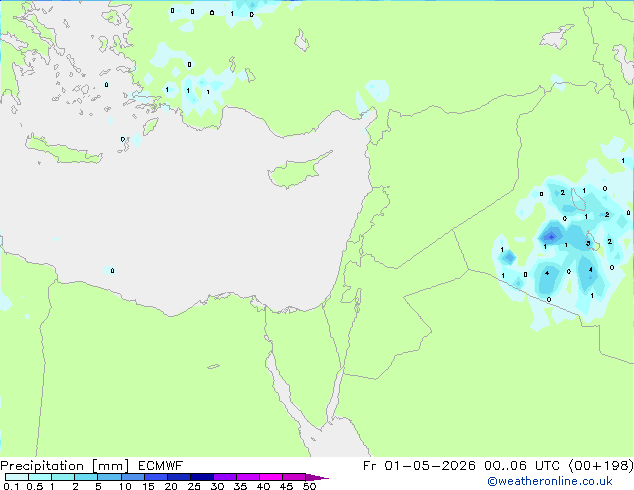Click the island of Crete on the map

coord(63,151)
